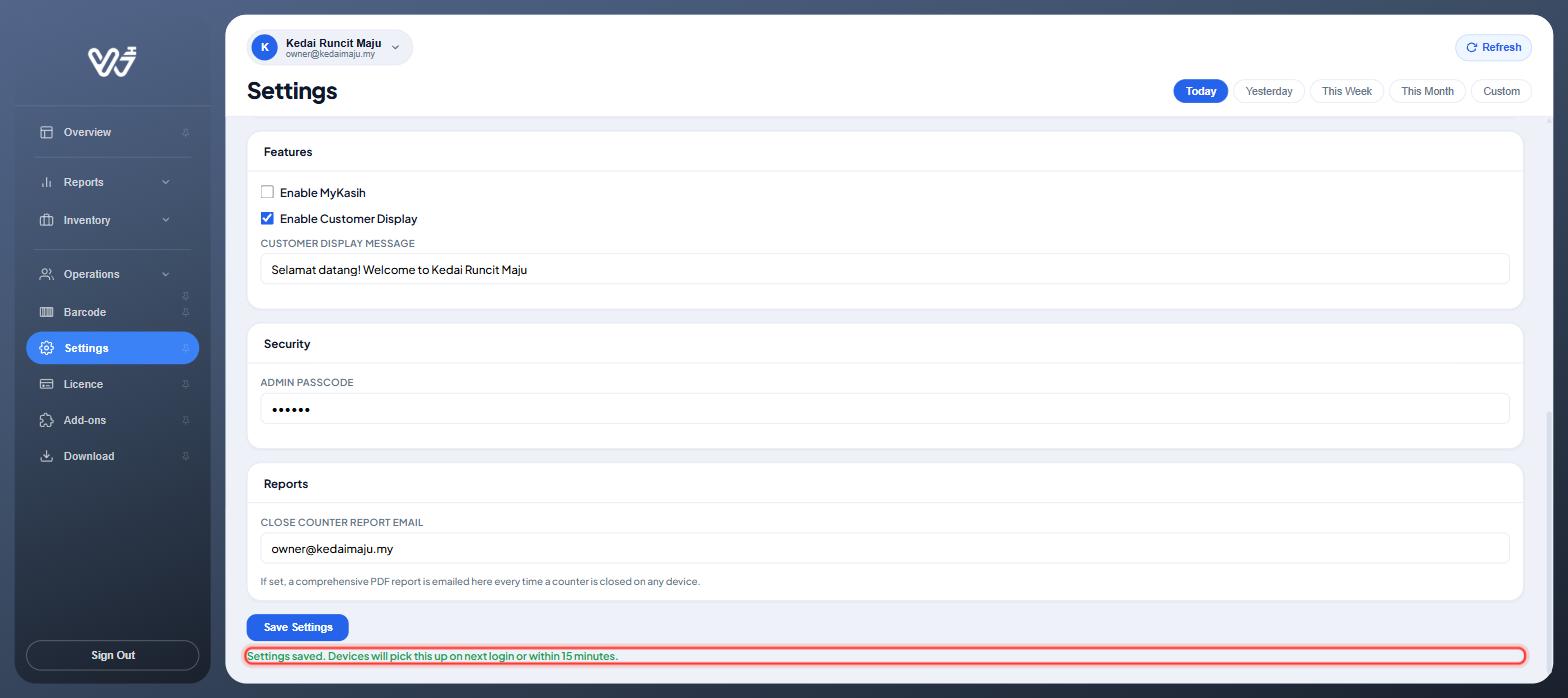Expand the Reports submenu chevron
The image size is (1568, 698).
[x=166, y=182]
